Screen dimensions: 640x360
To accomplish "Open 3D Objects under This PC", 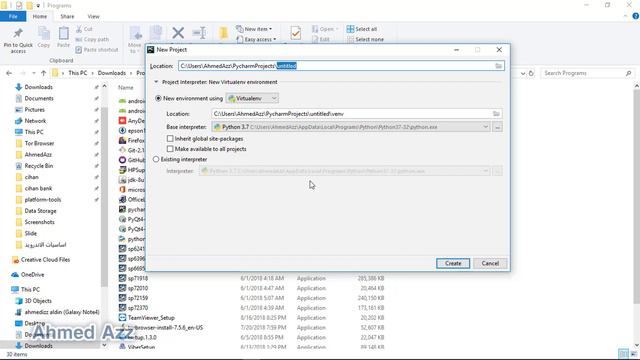I will coord(38,301).
